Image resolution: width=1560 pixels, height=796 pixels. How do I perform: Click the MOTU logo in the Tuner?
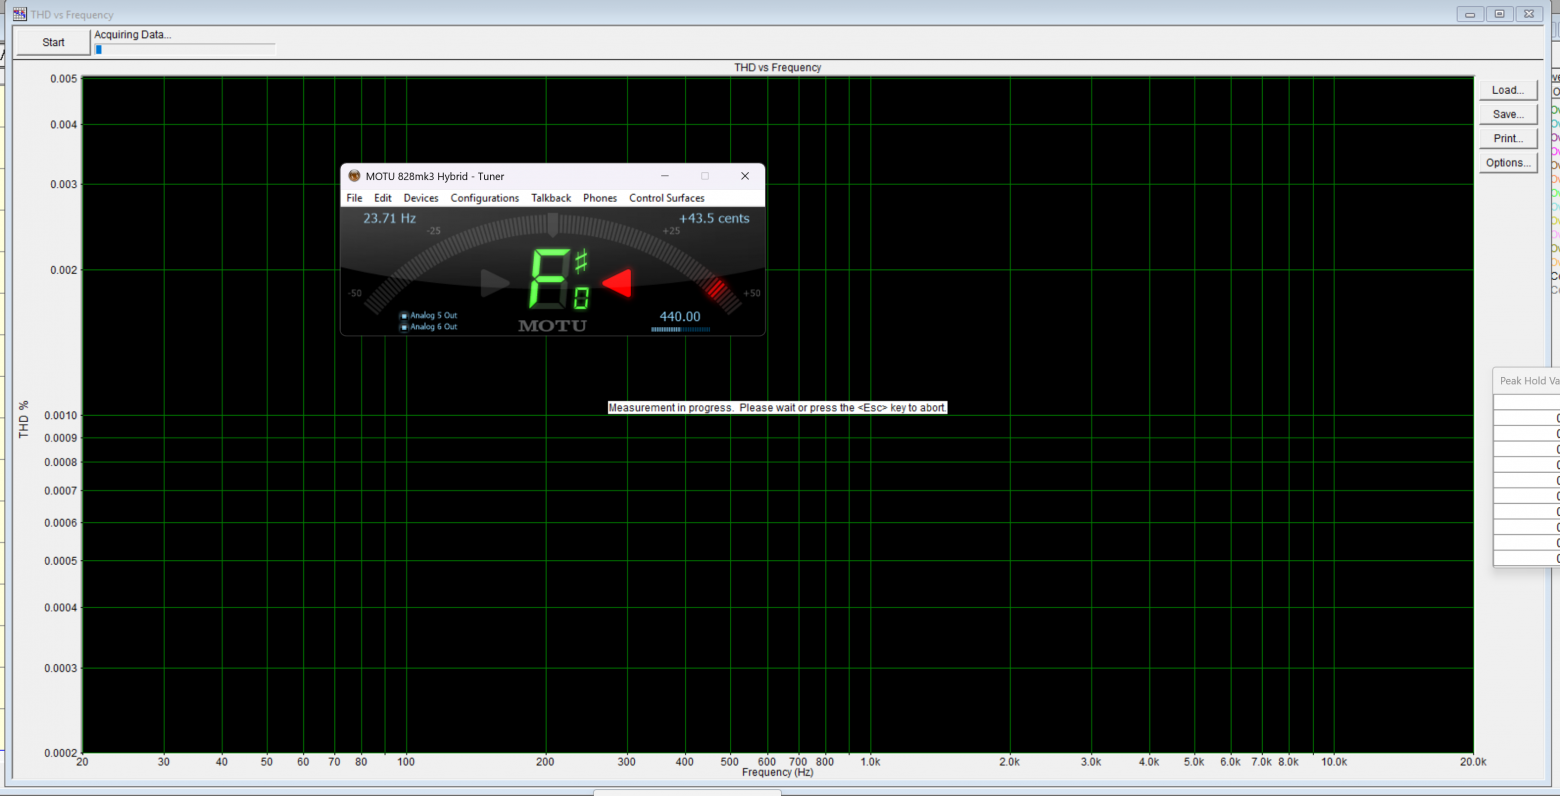tap(552, 325)
